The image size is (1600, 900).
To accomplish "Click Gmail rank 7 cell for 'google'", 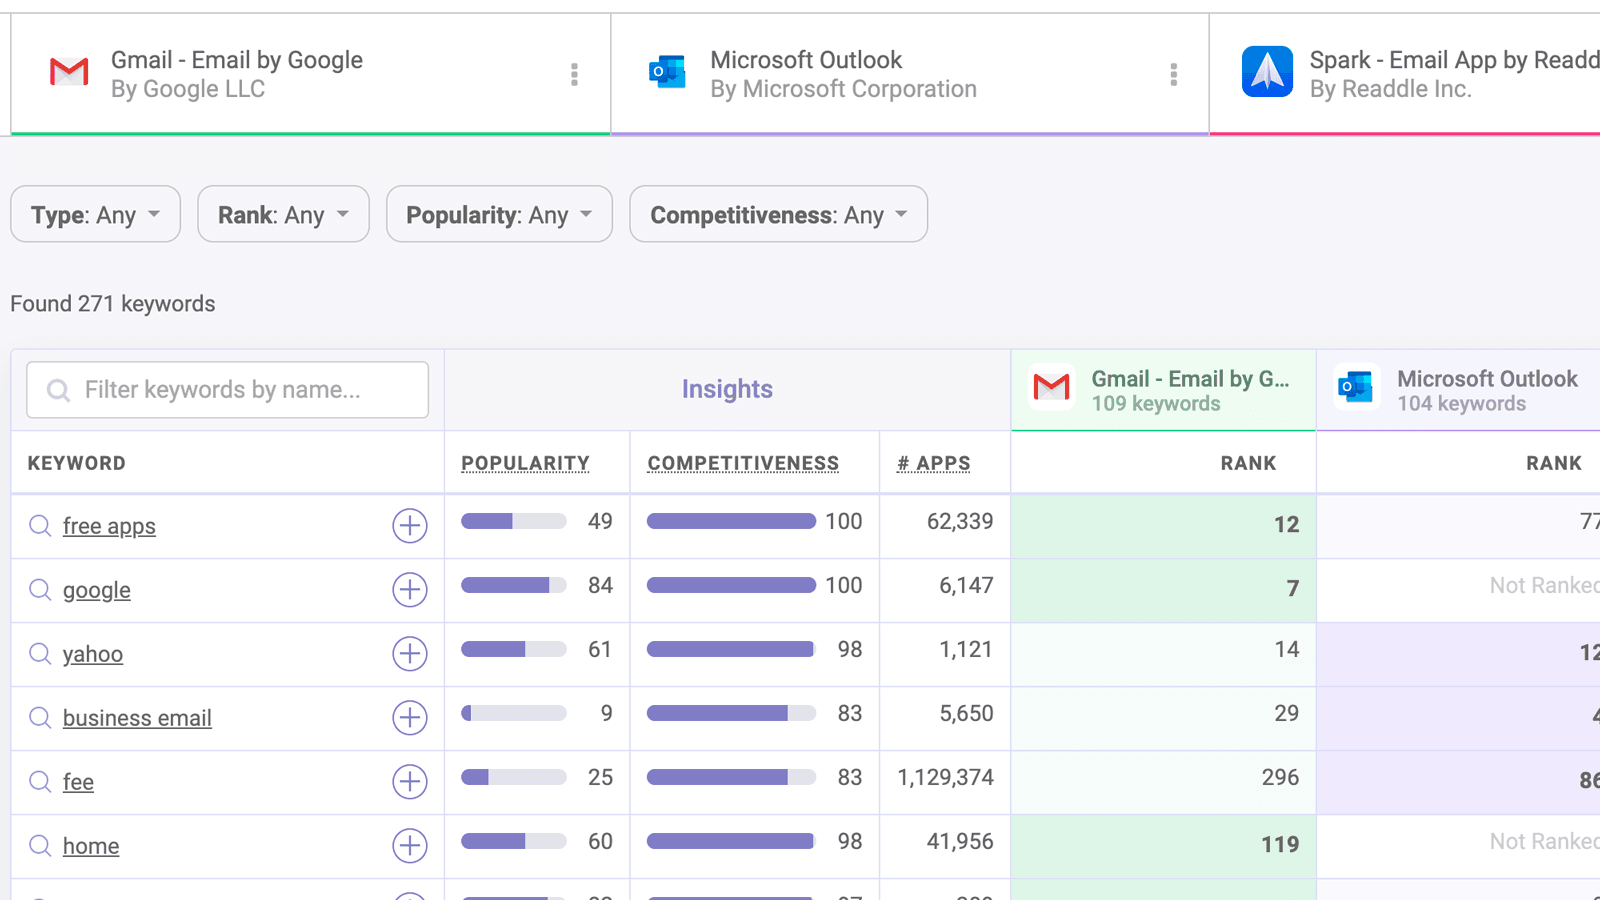I will pos(1164,590).
